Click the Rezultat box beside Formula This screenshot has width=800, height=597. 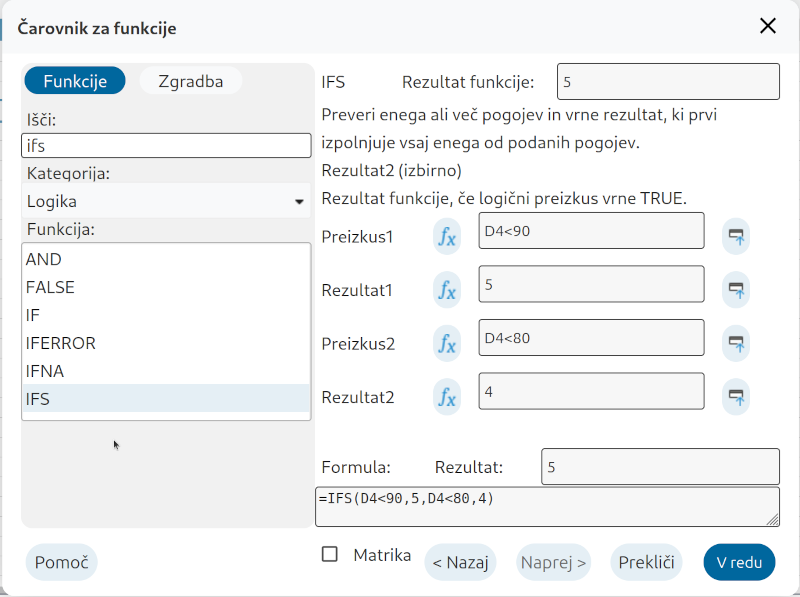click(x=660, y=467)
